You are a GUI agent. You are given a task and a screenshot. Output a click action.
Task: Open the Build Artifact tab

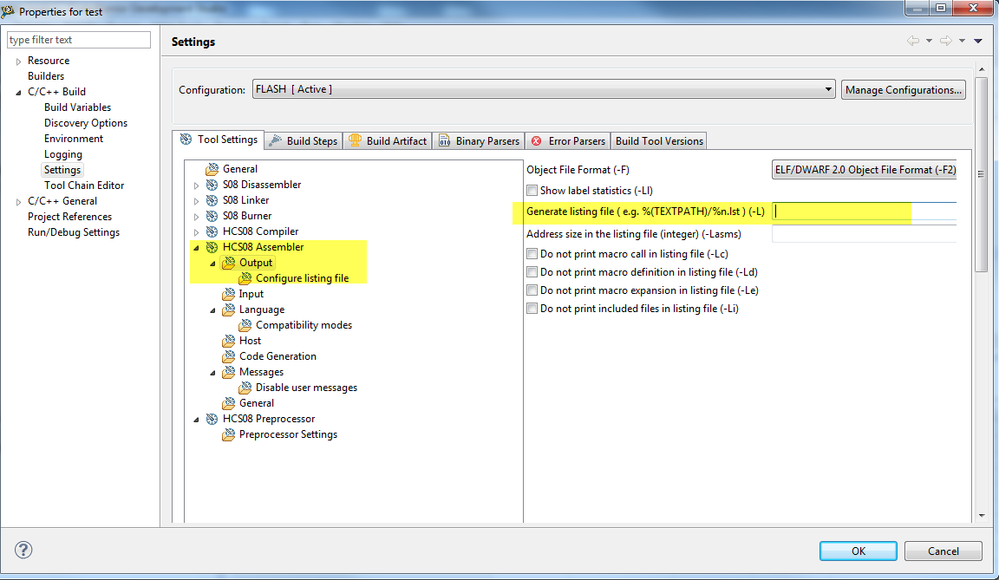(x=388, y=141)
